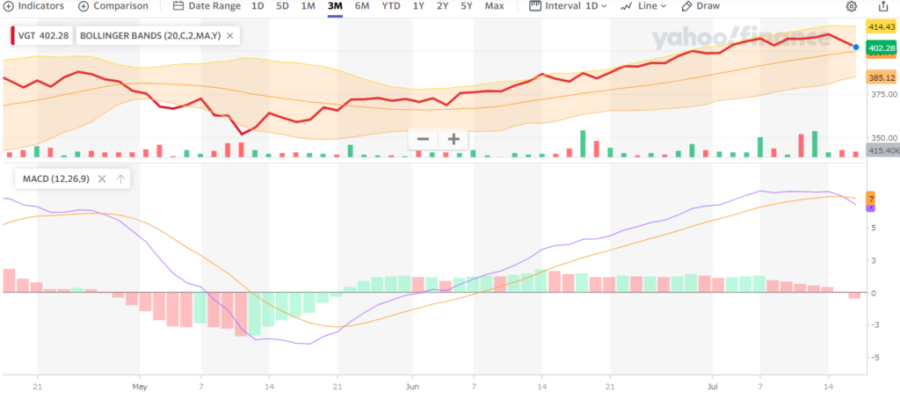Remove Bollinger Bands indicator with X
This screenshot has width=900, height=393.
[x=230, y=36]
